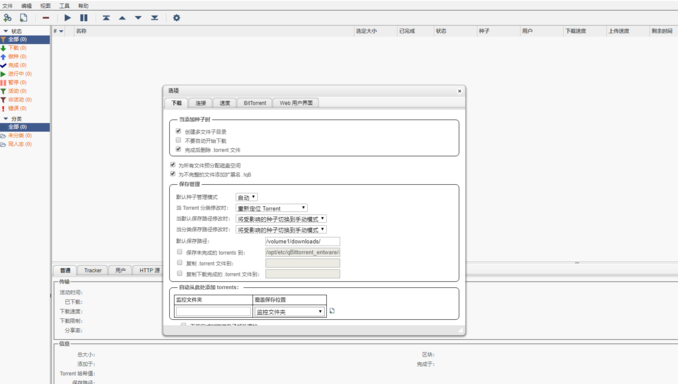This screenshot has width=678, height=384.
Task: Click the add torrent file toolbar icon
Action: click(x=24, y=18)
